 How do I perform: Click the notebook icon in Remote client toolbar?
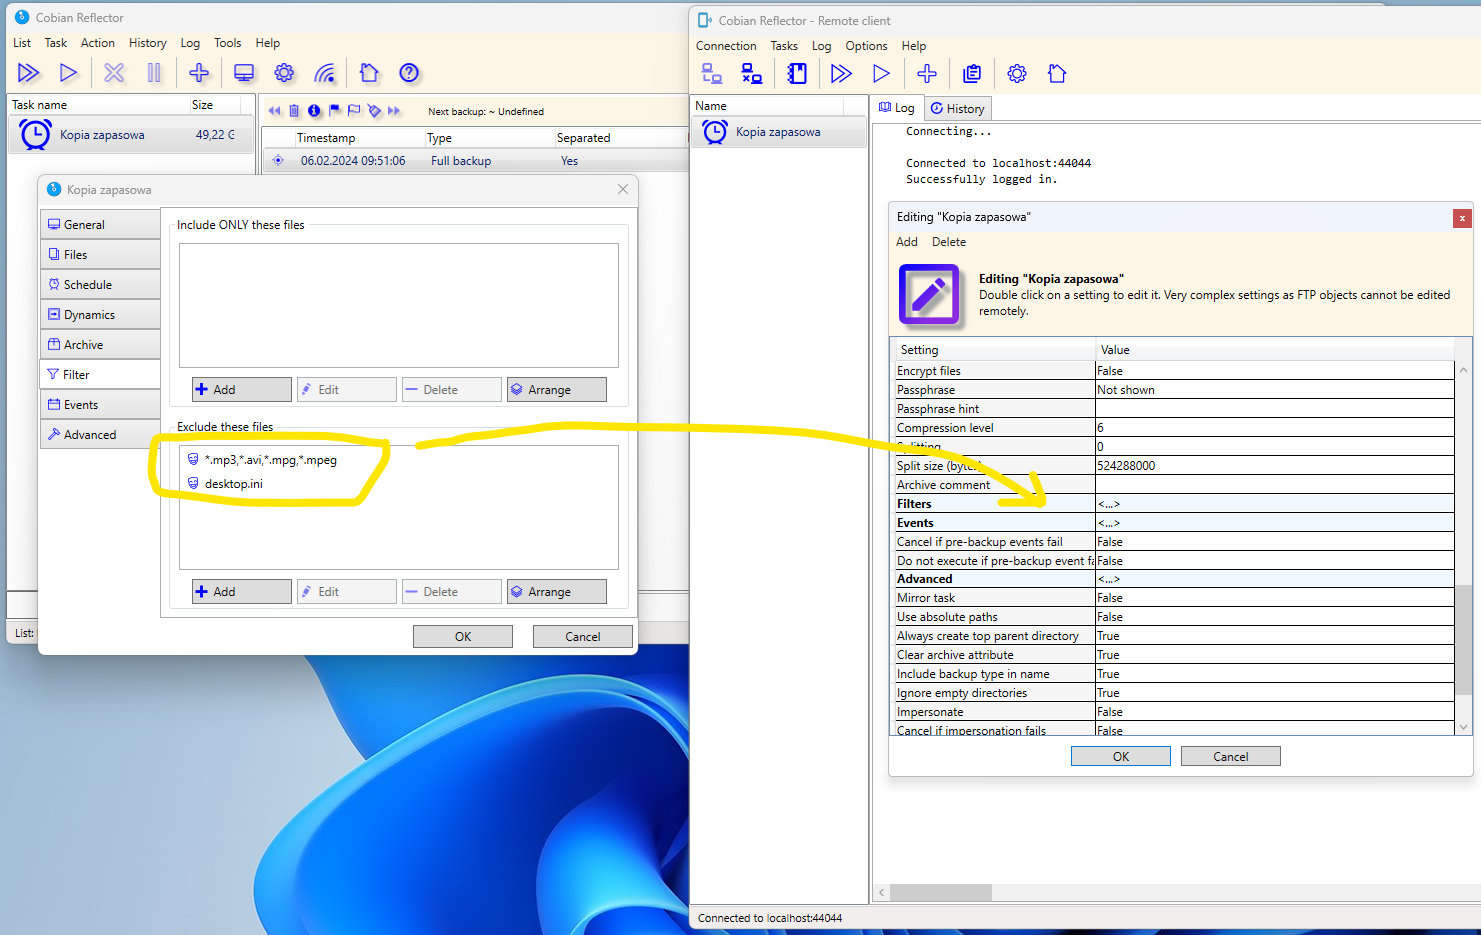pos(797,73)
